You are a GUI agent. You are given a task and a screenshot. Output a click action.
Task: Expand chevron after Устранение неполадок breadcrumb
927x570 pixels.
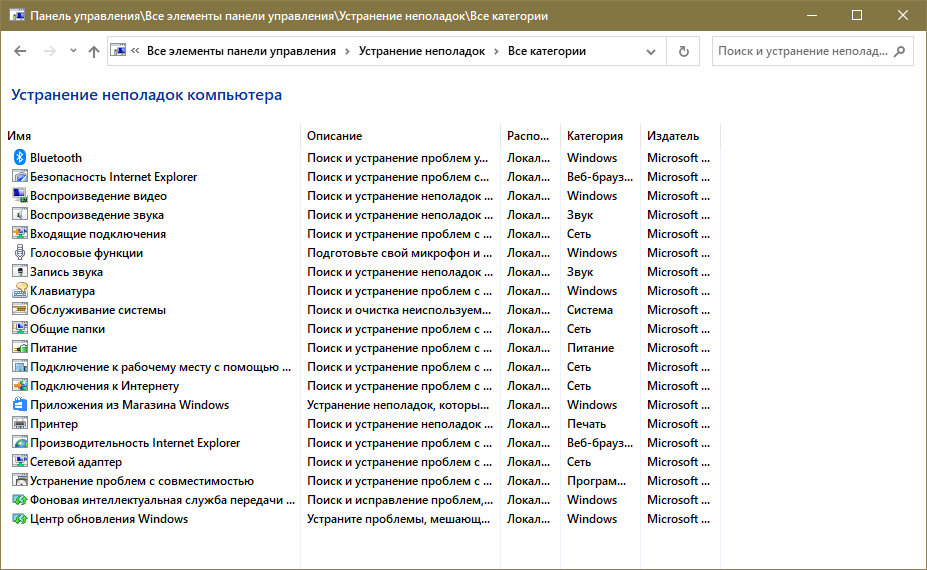[496, 51]
